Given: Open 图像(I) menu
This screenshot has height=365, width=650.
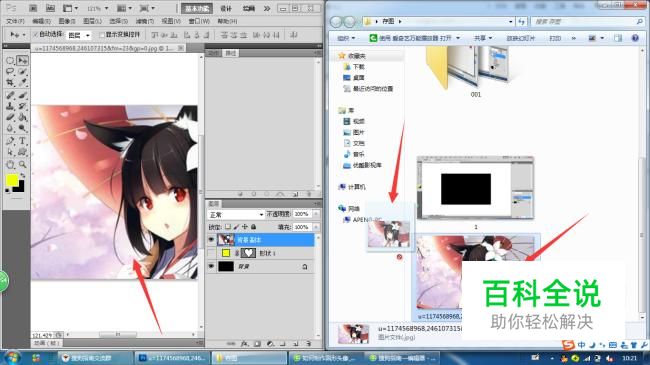Looking at the screenshot, I should pyautogui.click(x=67, y=21).
